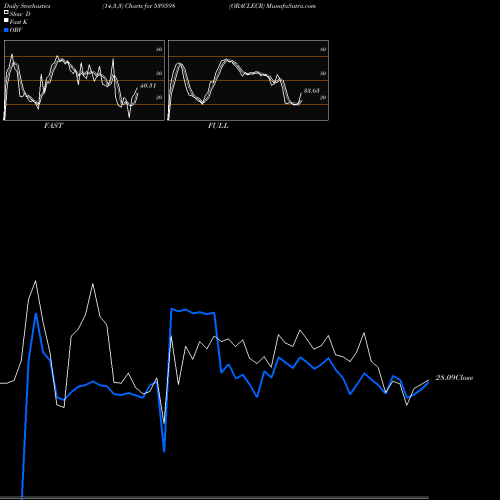Click the 50 axis label in FAST chart
The width and height of the screenshot is (500, 500).
(159, 74)
